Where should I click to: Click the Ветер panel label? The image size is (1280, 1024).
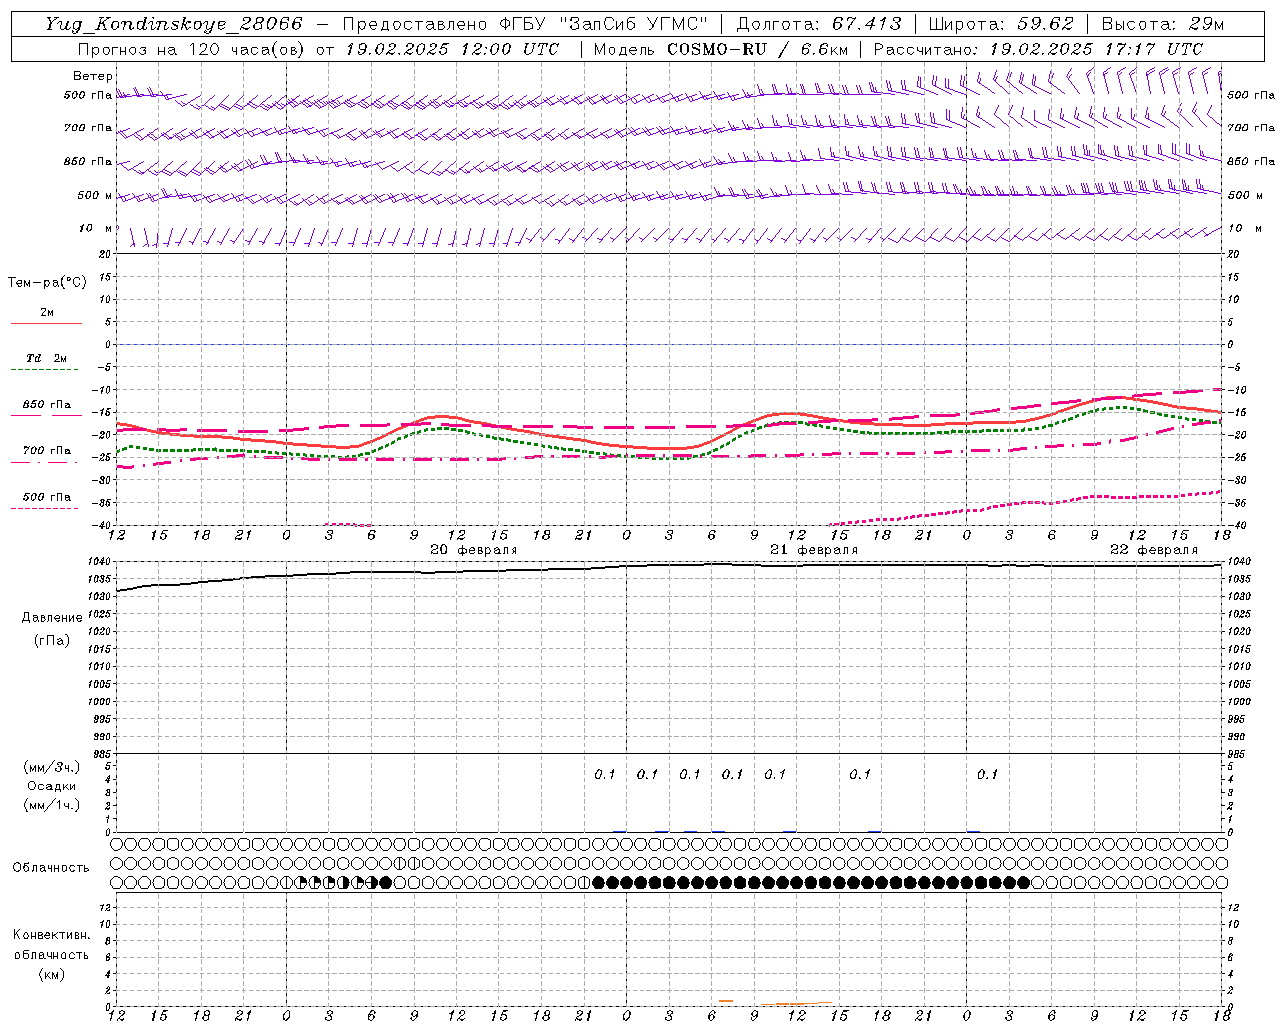click(92, 76)
